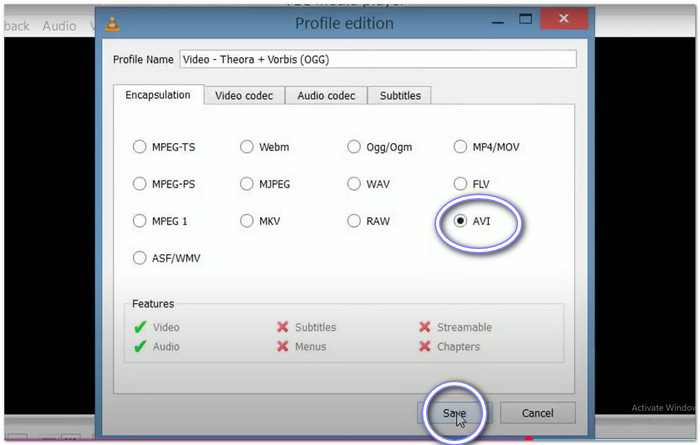Select the AVI radio button
Screen dimensions: 700x445
460,221
